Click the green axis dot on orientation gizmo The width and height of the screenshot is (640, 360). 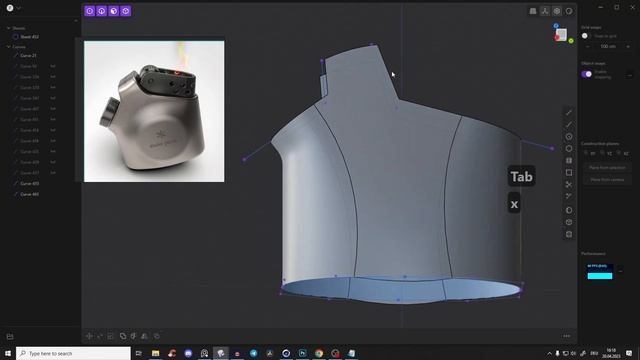(x=571, y=41)
